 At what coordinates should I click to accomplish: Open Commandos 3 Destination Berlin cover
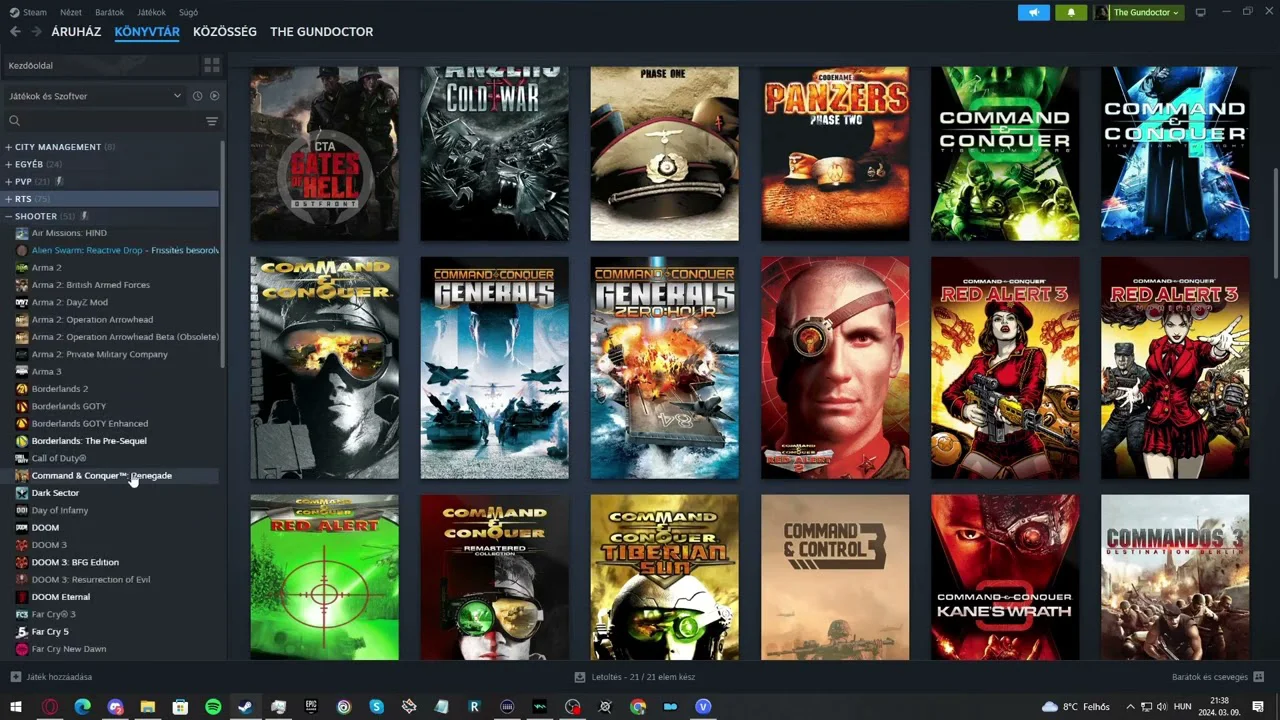(x=1175, y=577)
